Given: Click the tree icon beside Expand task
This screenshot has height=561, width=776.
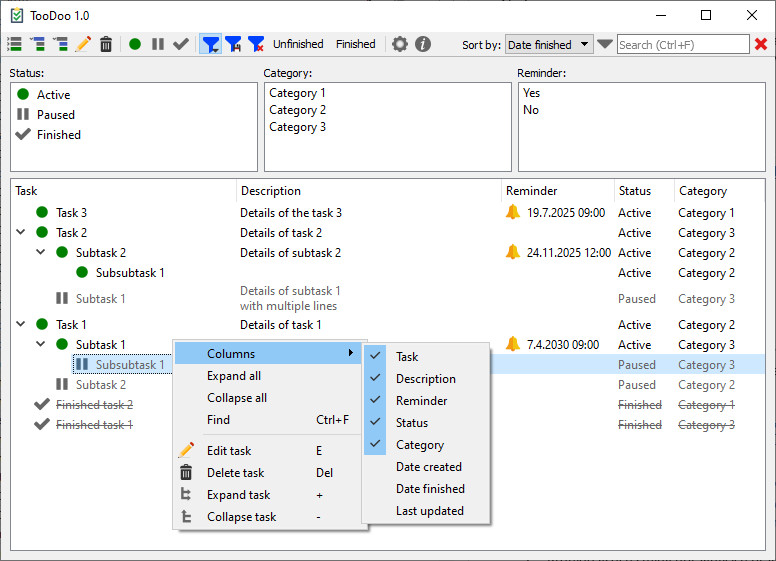Looking at the screenshot, I should pyautogui.click(x=186, y=494).
